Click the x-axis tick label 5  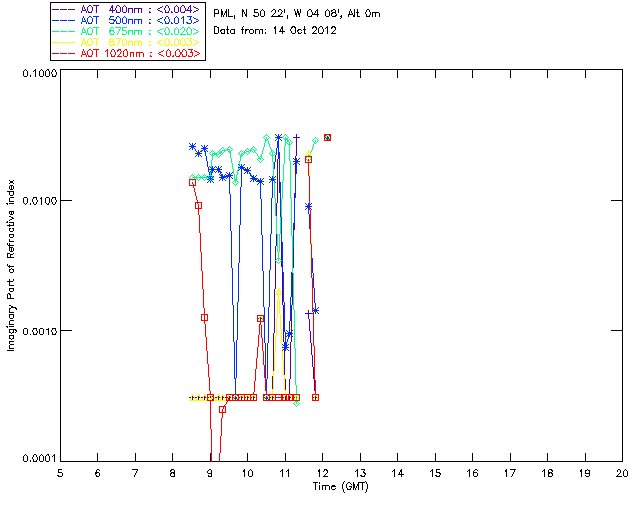click(60, 473)
